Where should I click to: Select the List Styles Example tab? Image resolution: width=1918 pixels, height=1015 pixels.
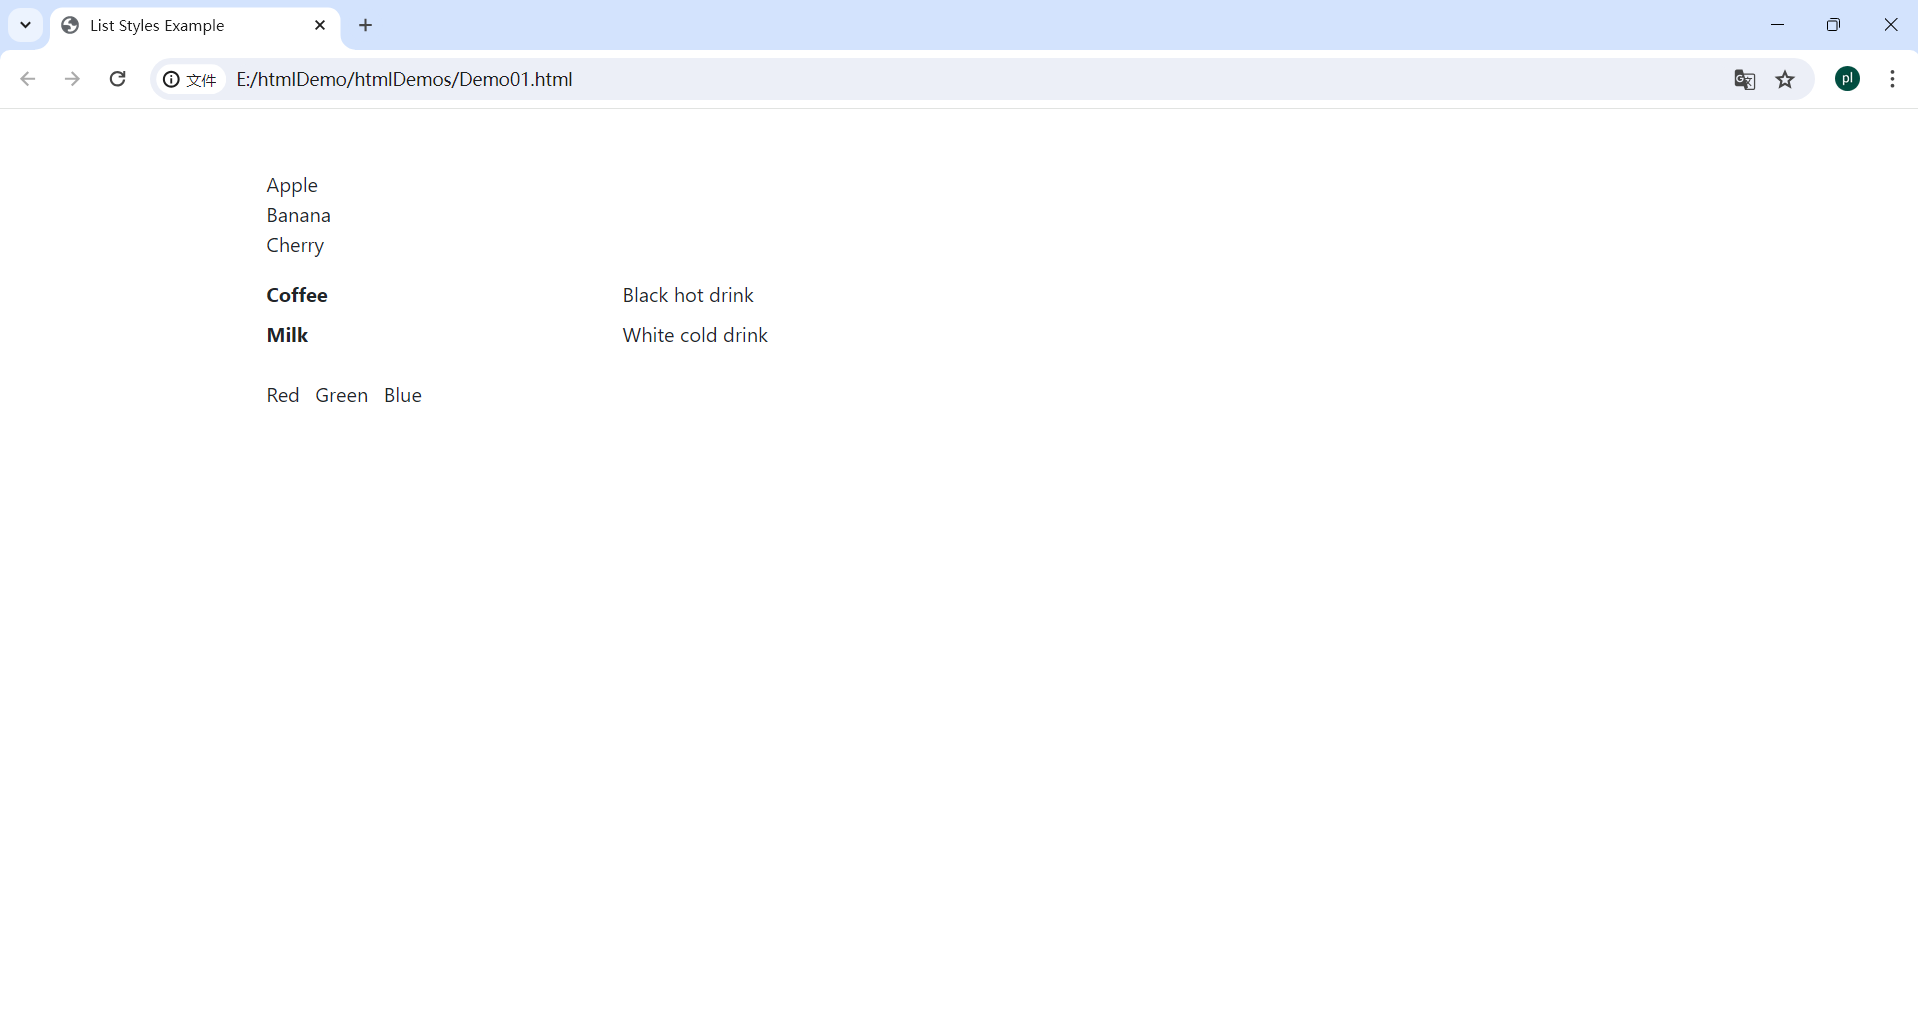pos(195,26)
